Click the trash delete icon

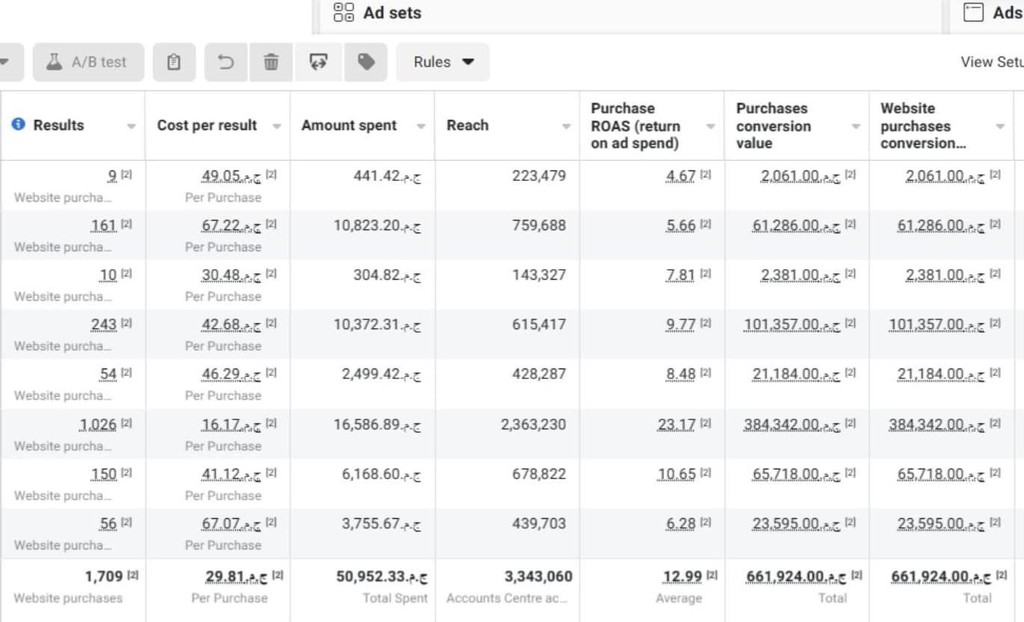[x=271, y=62]
